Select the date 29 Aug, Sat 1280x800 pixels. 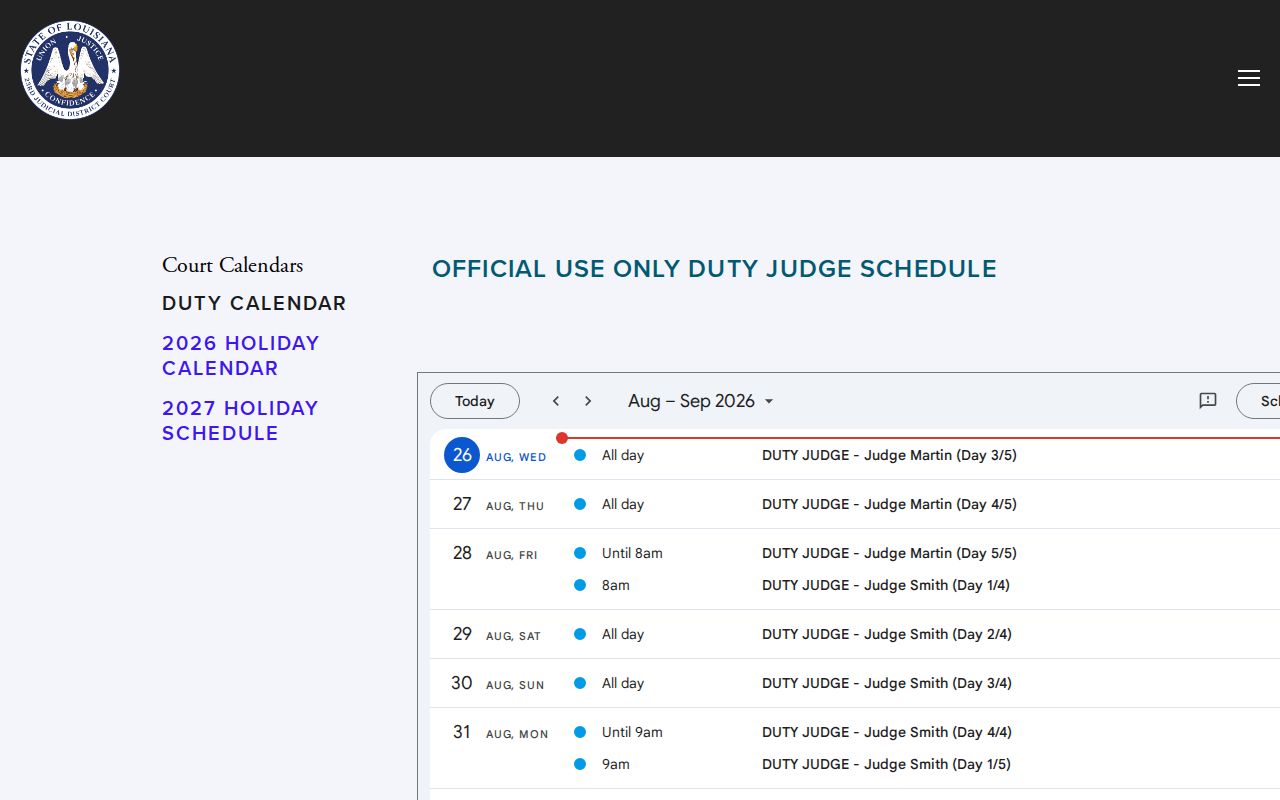pyautogui.click(x=496, y=634)
